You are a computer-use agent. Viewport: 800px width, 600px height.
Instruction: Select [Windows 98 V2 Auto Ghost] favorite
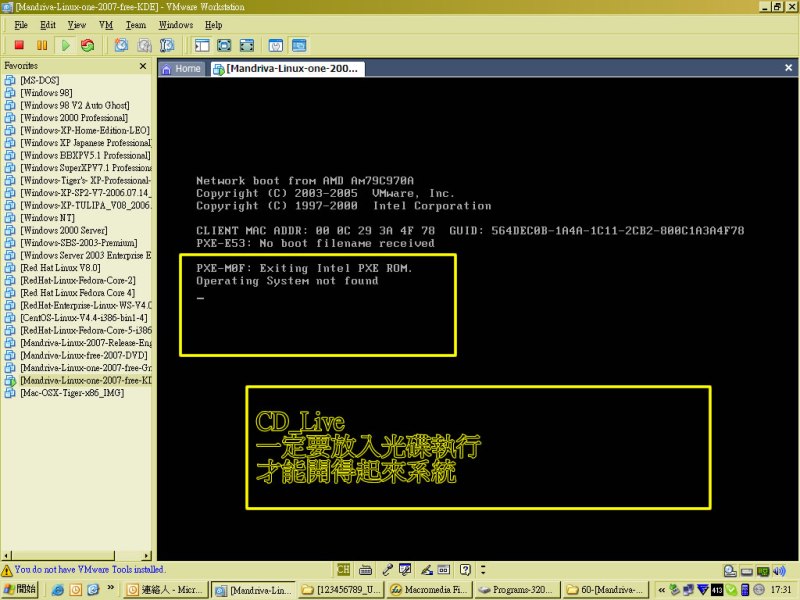(67, 105)
